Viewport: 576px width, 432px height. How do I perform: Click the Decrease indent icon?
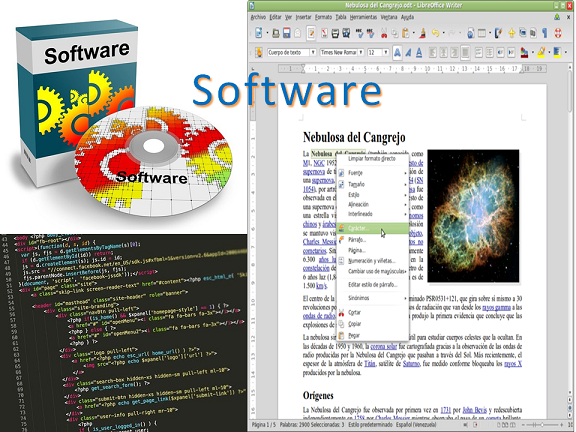click(x=500, y=53)
